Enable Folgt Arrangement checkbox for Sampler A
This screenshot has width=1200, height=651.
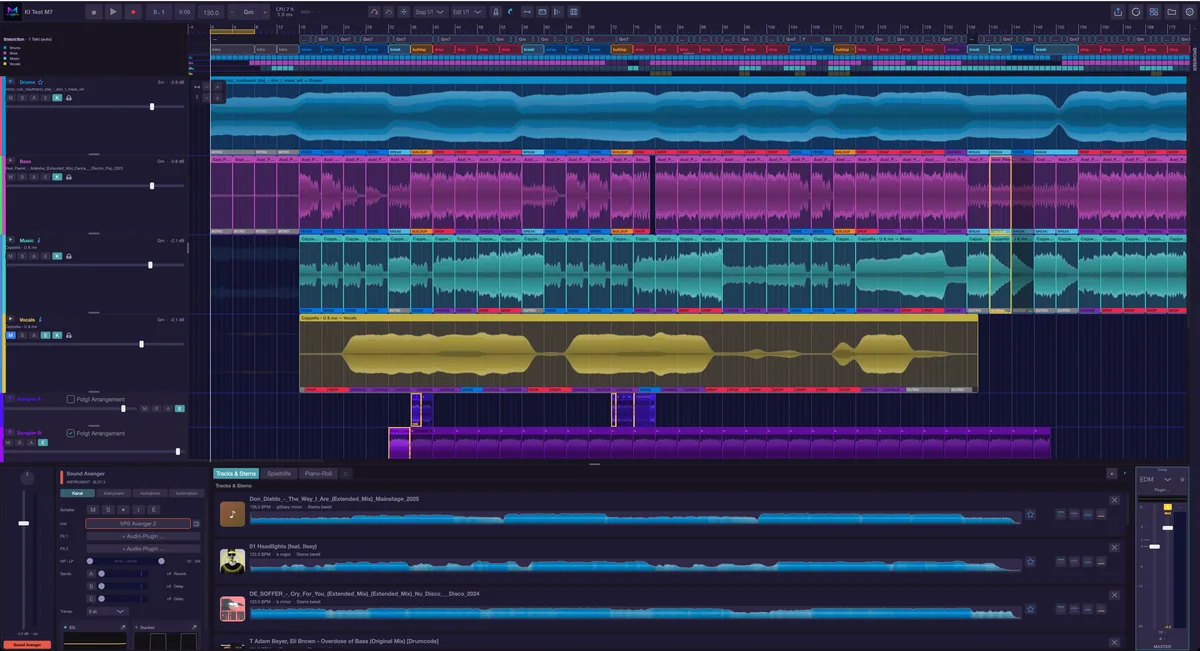[71, 399]
